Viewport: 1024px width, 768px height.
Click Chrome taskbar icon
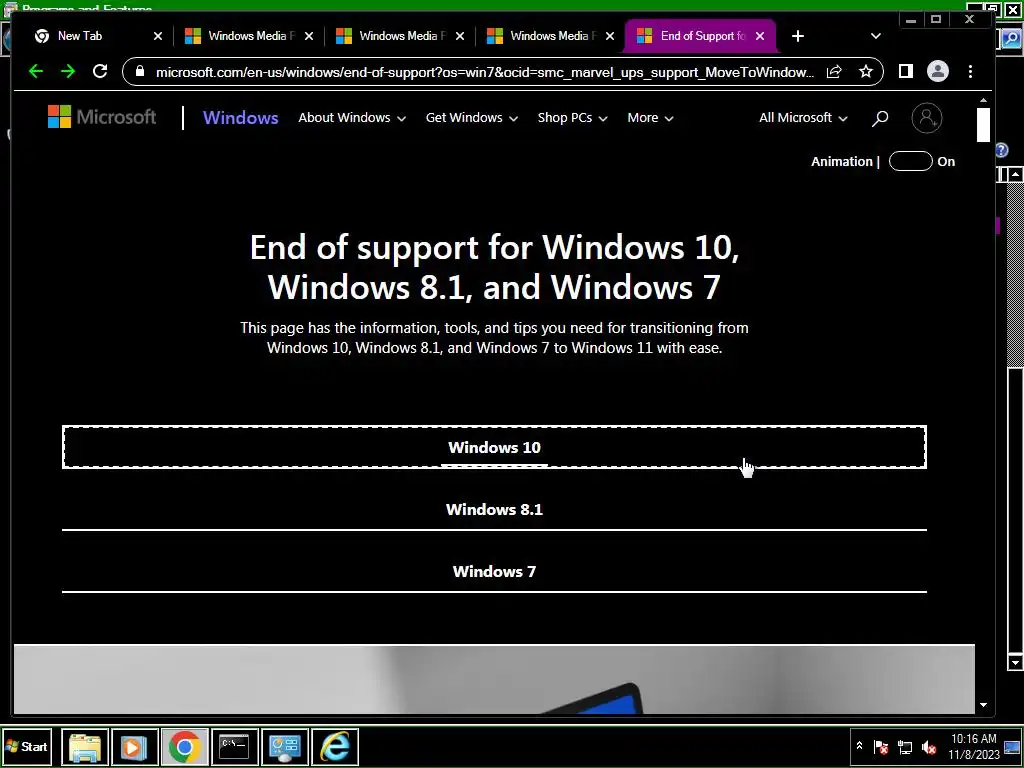[x=185, y=747]
